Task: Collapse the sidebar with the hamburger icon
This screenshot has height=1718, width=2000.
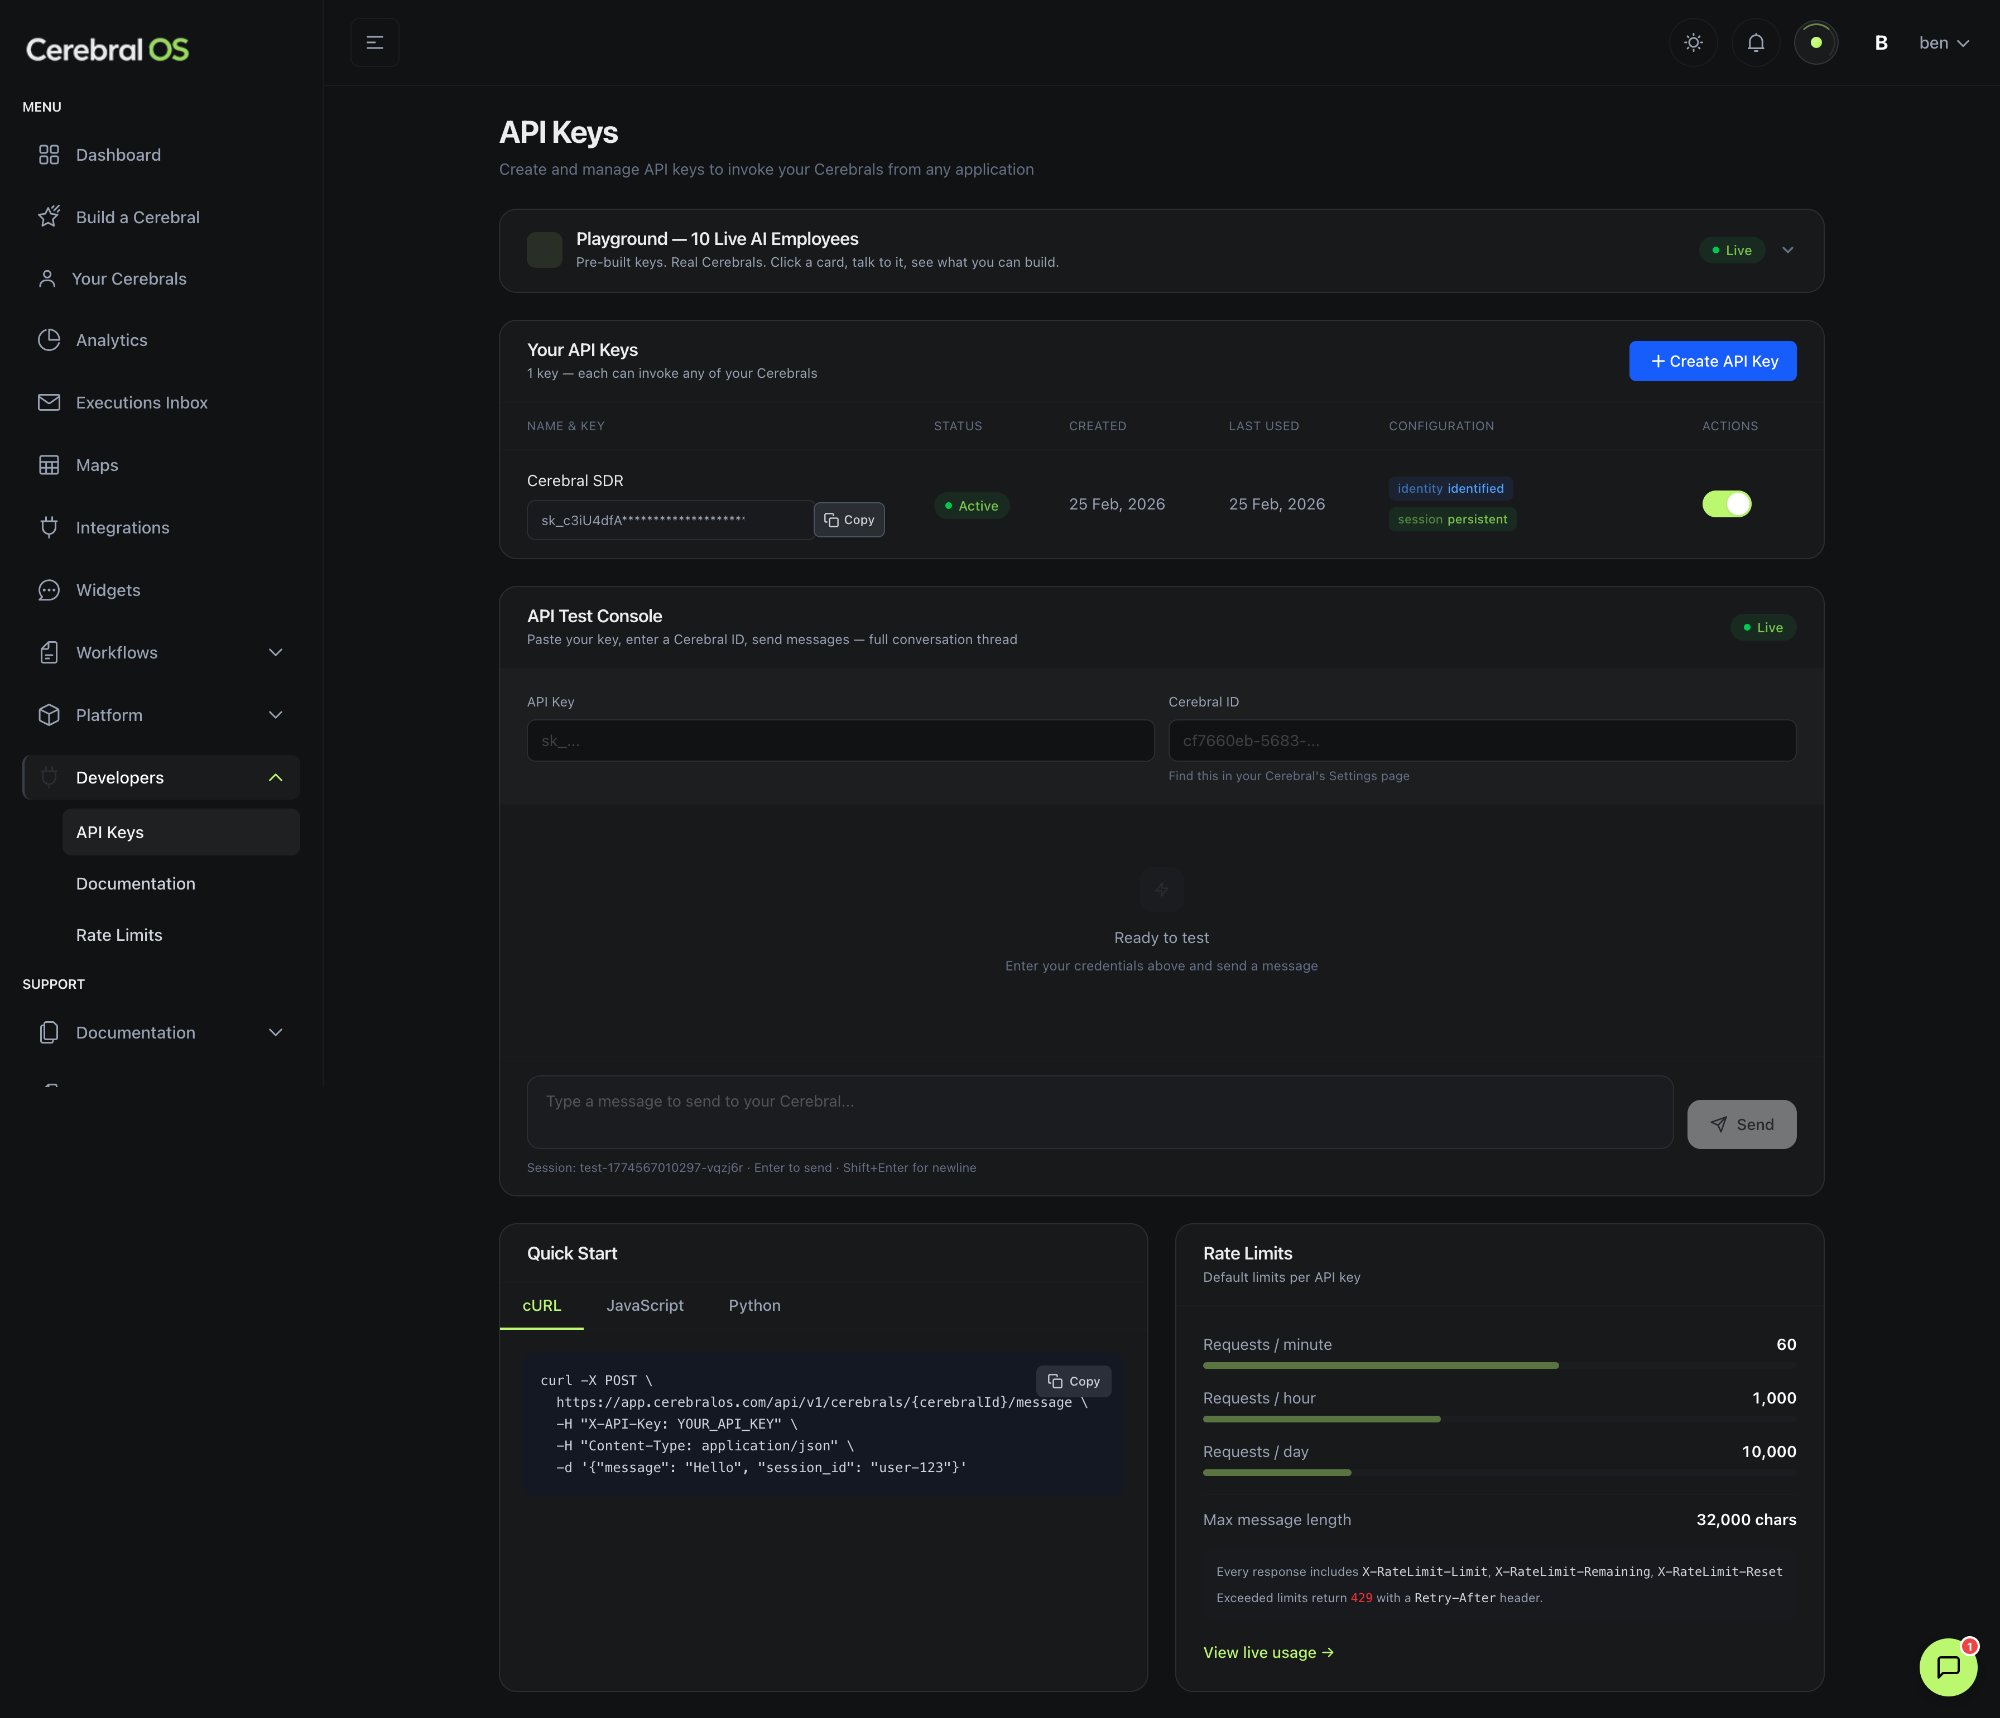Action: (x=375, y=42)
